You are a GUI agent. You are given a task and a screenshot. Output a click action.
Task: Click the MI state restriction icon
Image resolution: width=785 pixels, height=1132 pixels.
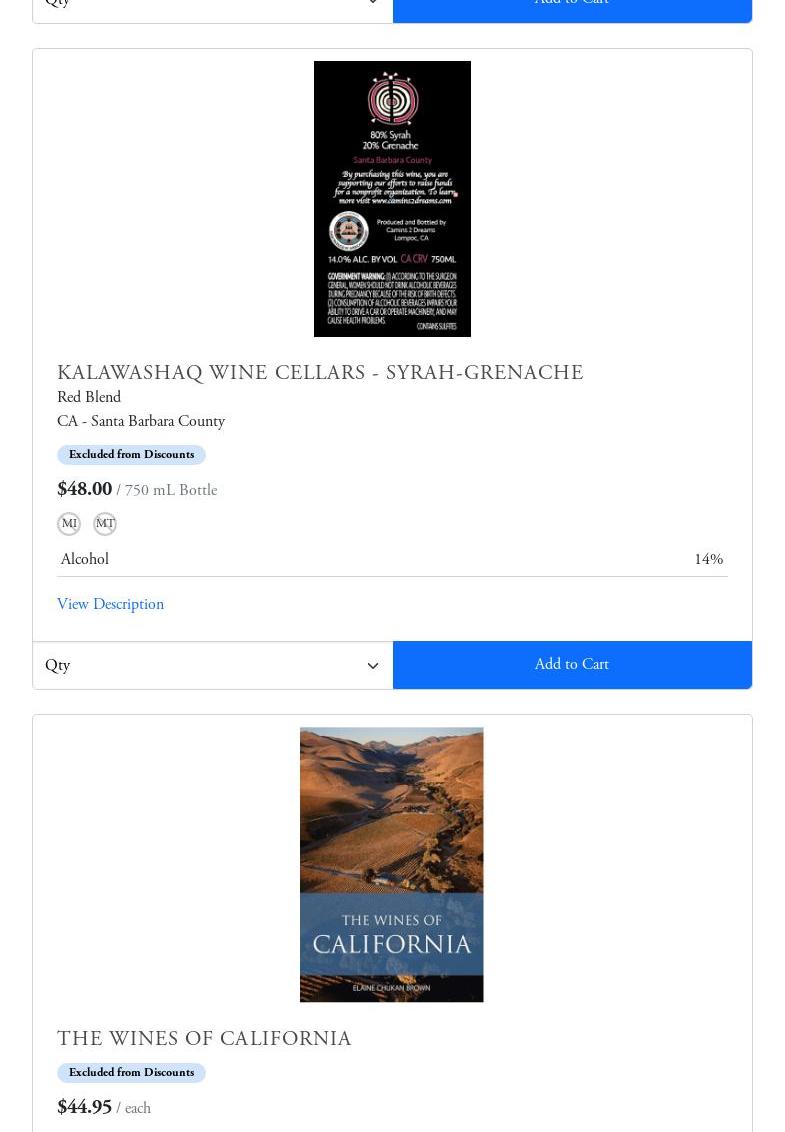[x=69, y=524]
